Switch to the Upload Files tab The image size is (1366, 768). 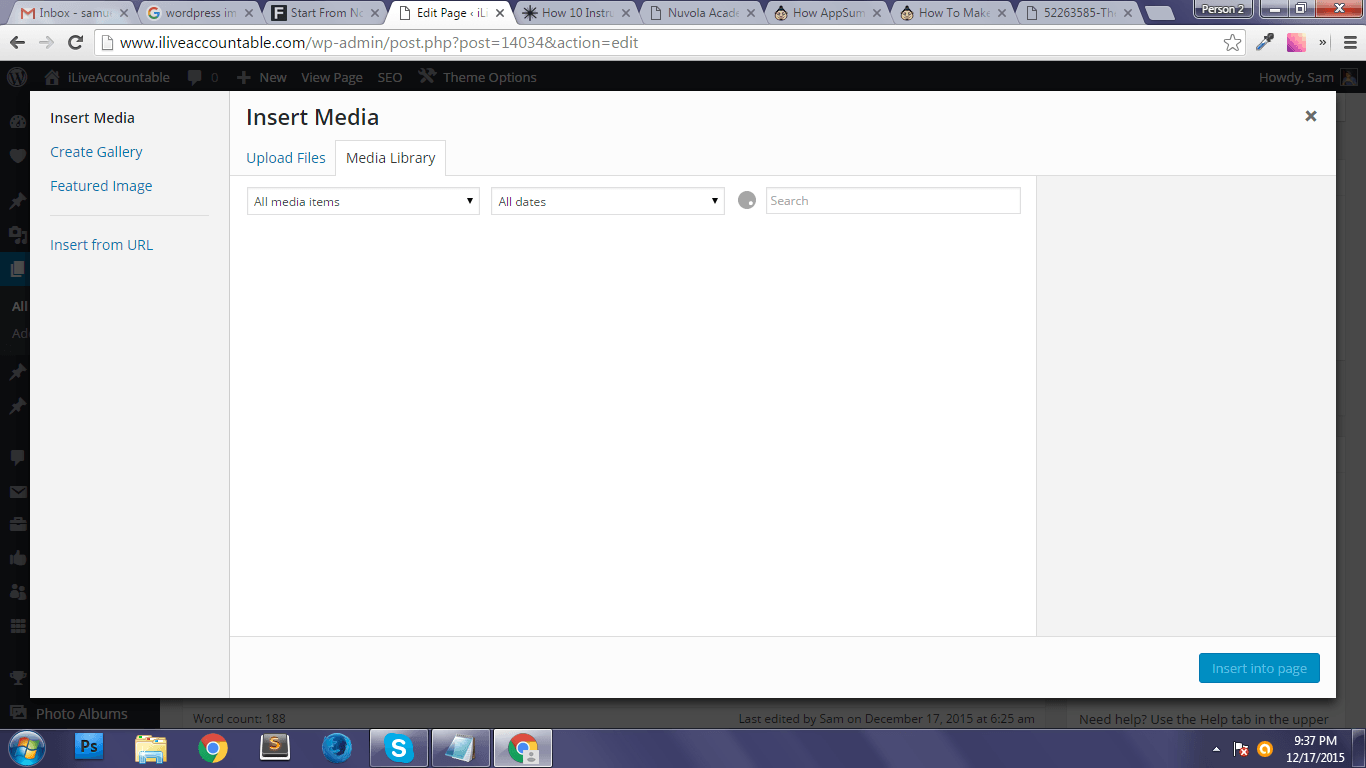pos(286,158)
